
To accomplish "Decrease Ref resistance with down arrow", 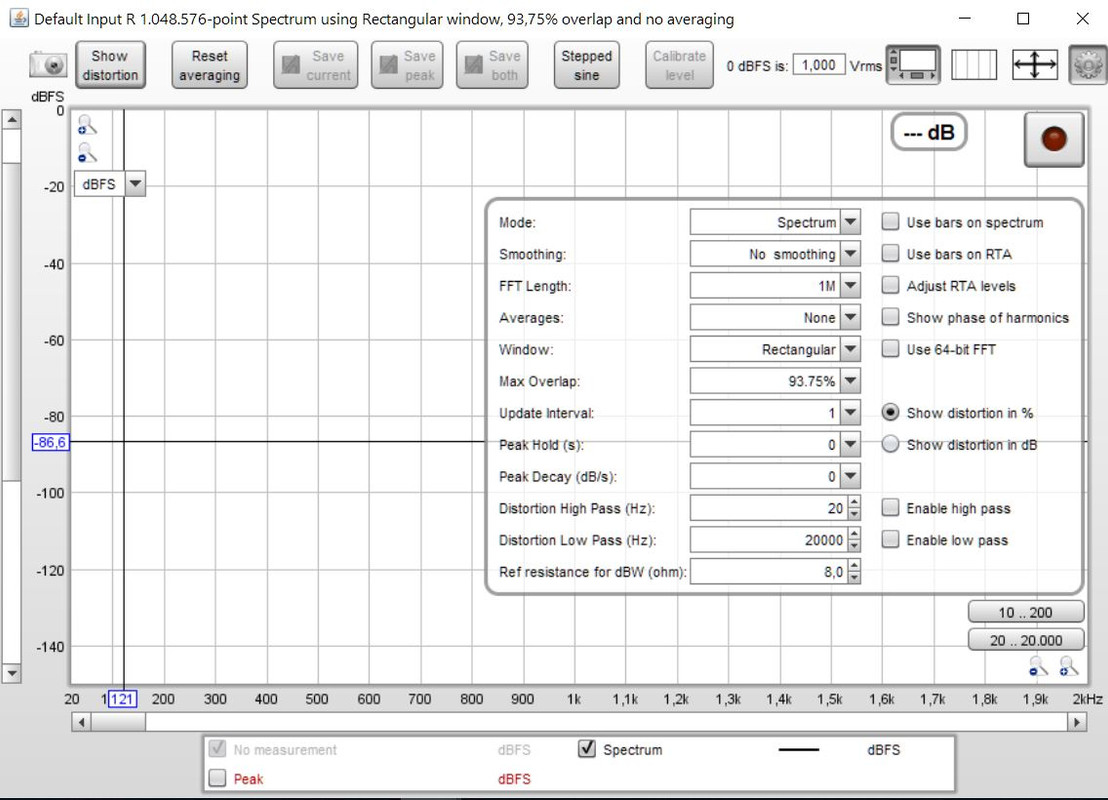I will pyautogui.click(x=854, y=577).
